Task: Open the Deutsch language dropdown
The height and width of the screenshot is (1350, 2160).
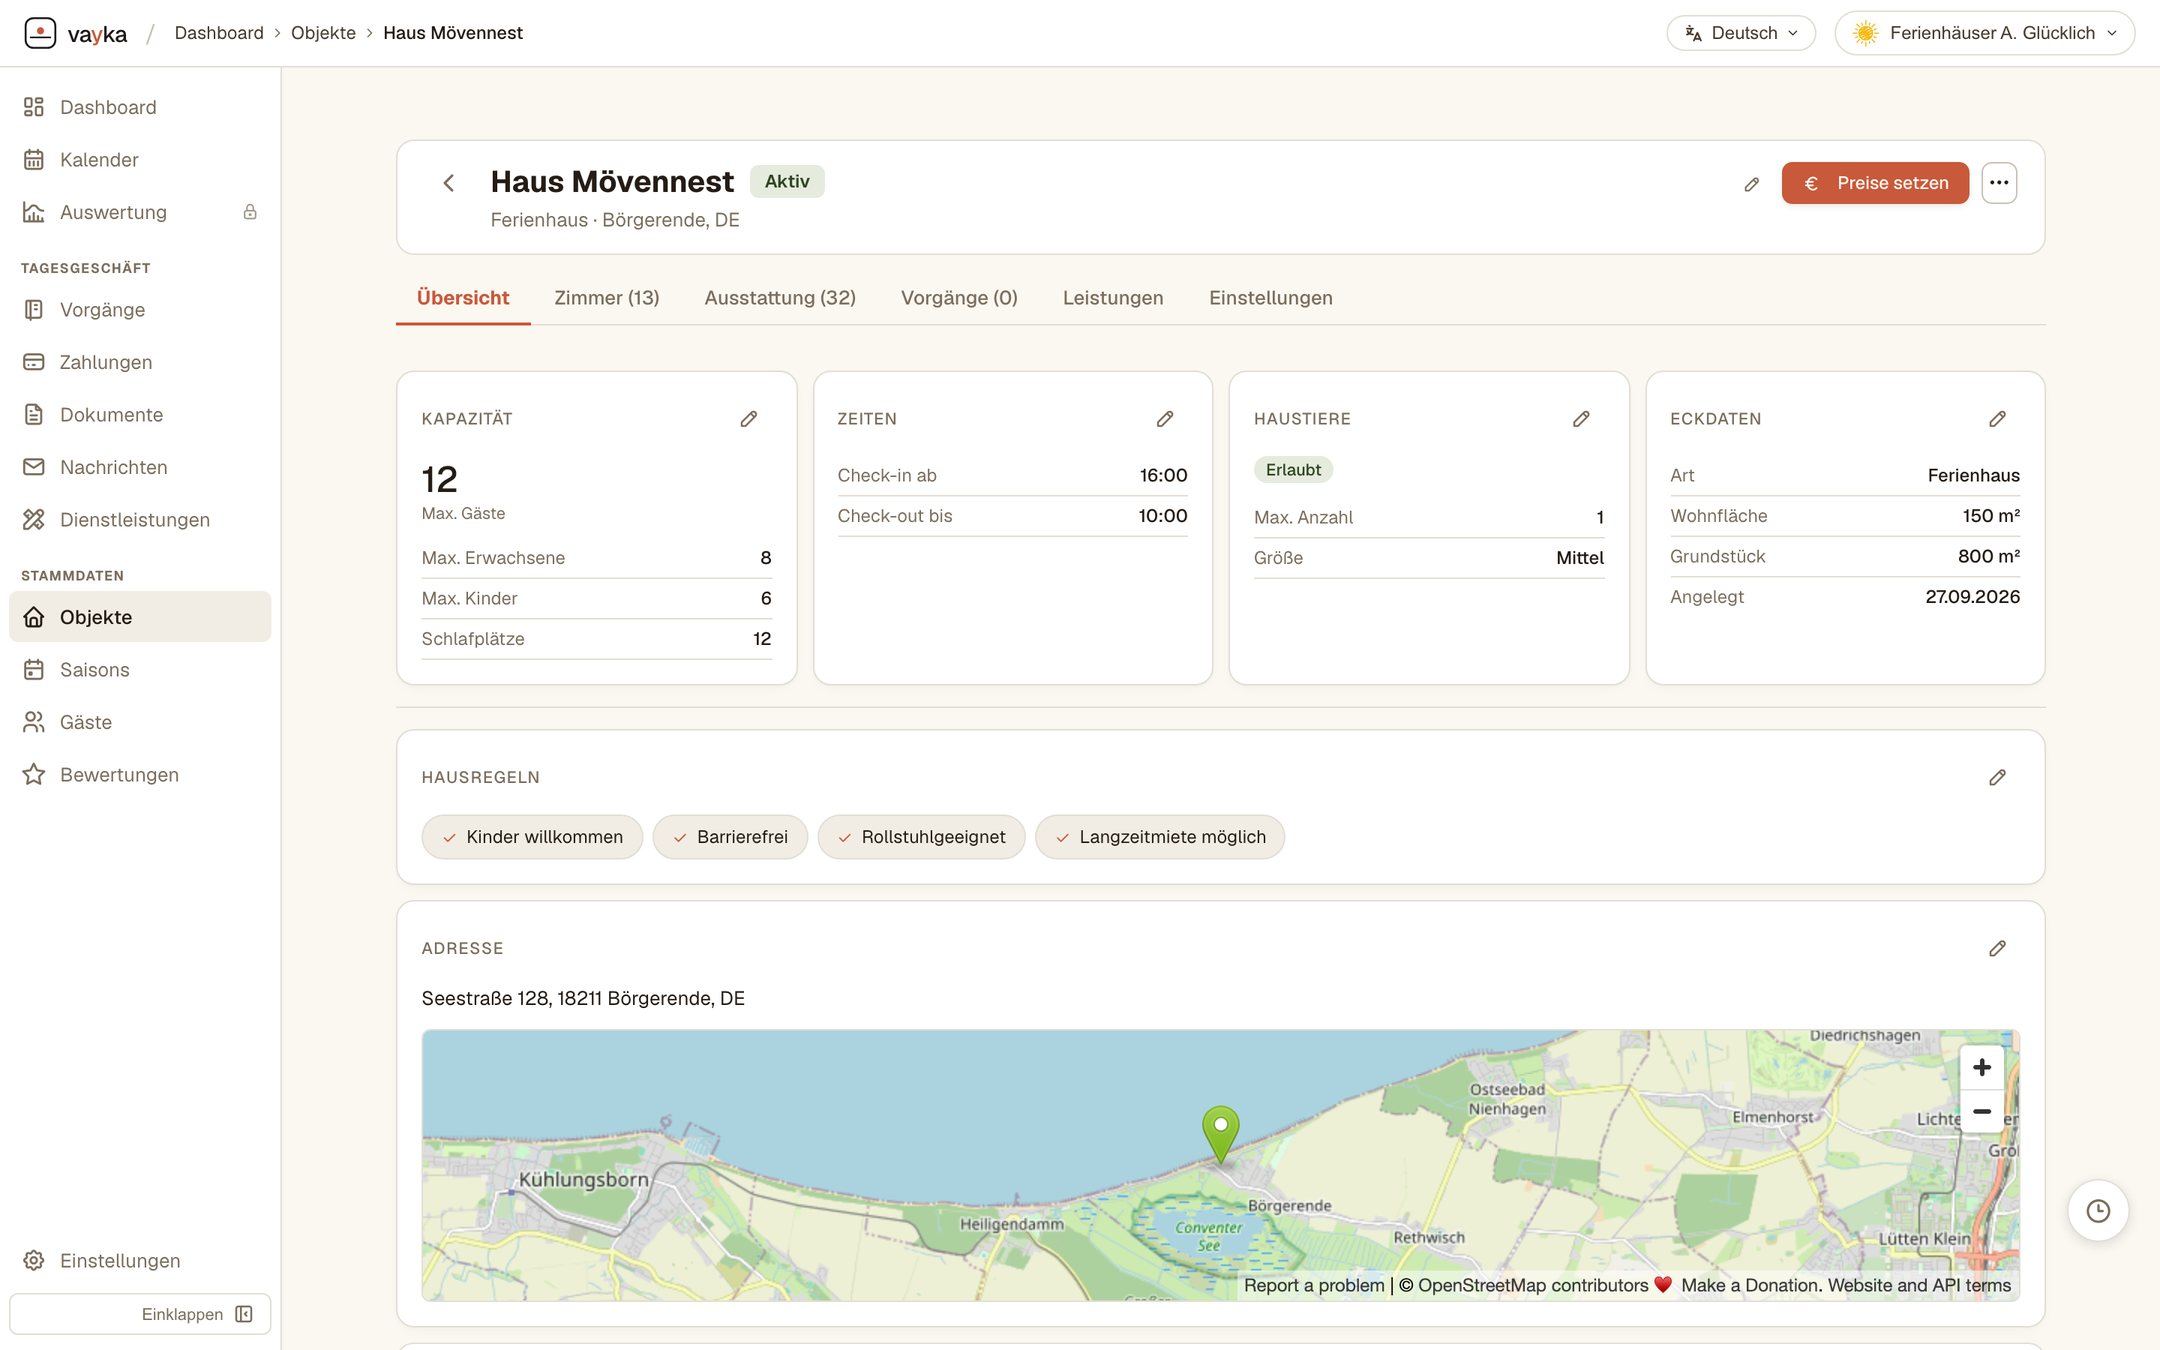Action: coord(1740,33)
